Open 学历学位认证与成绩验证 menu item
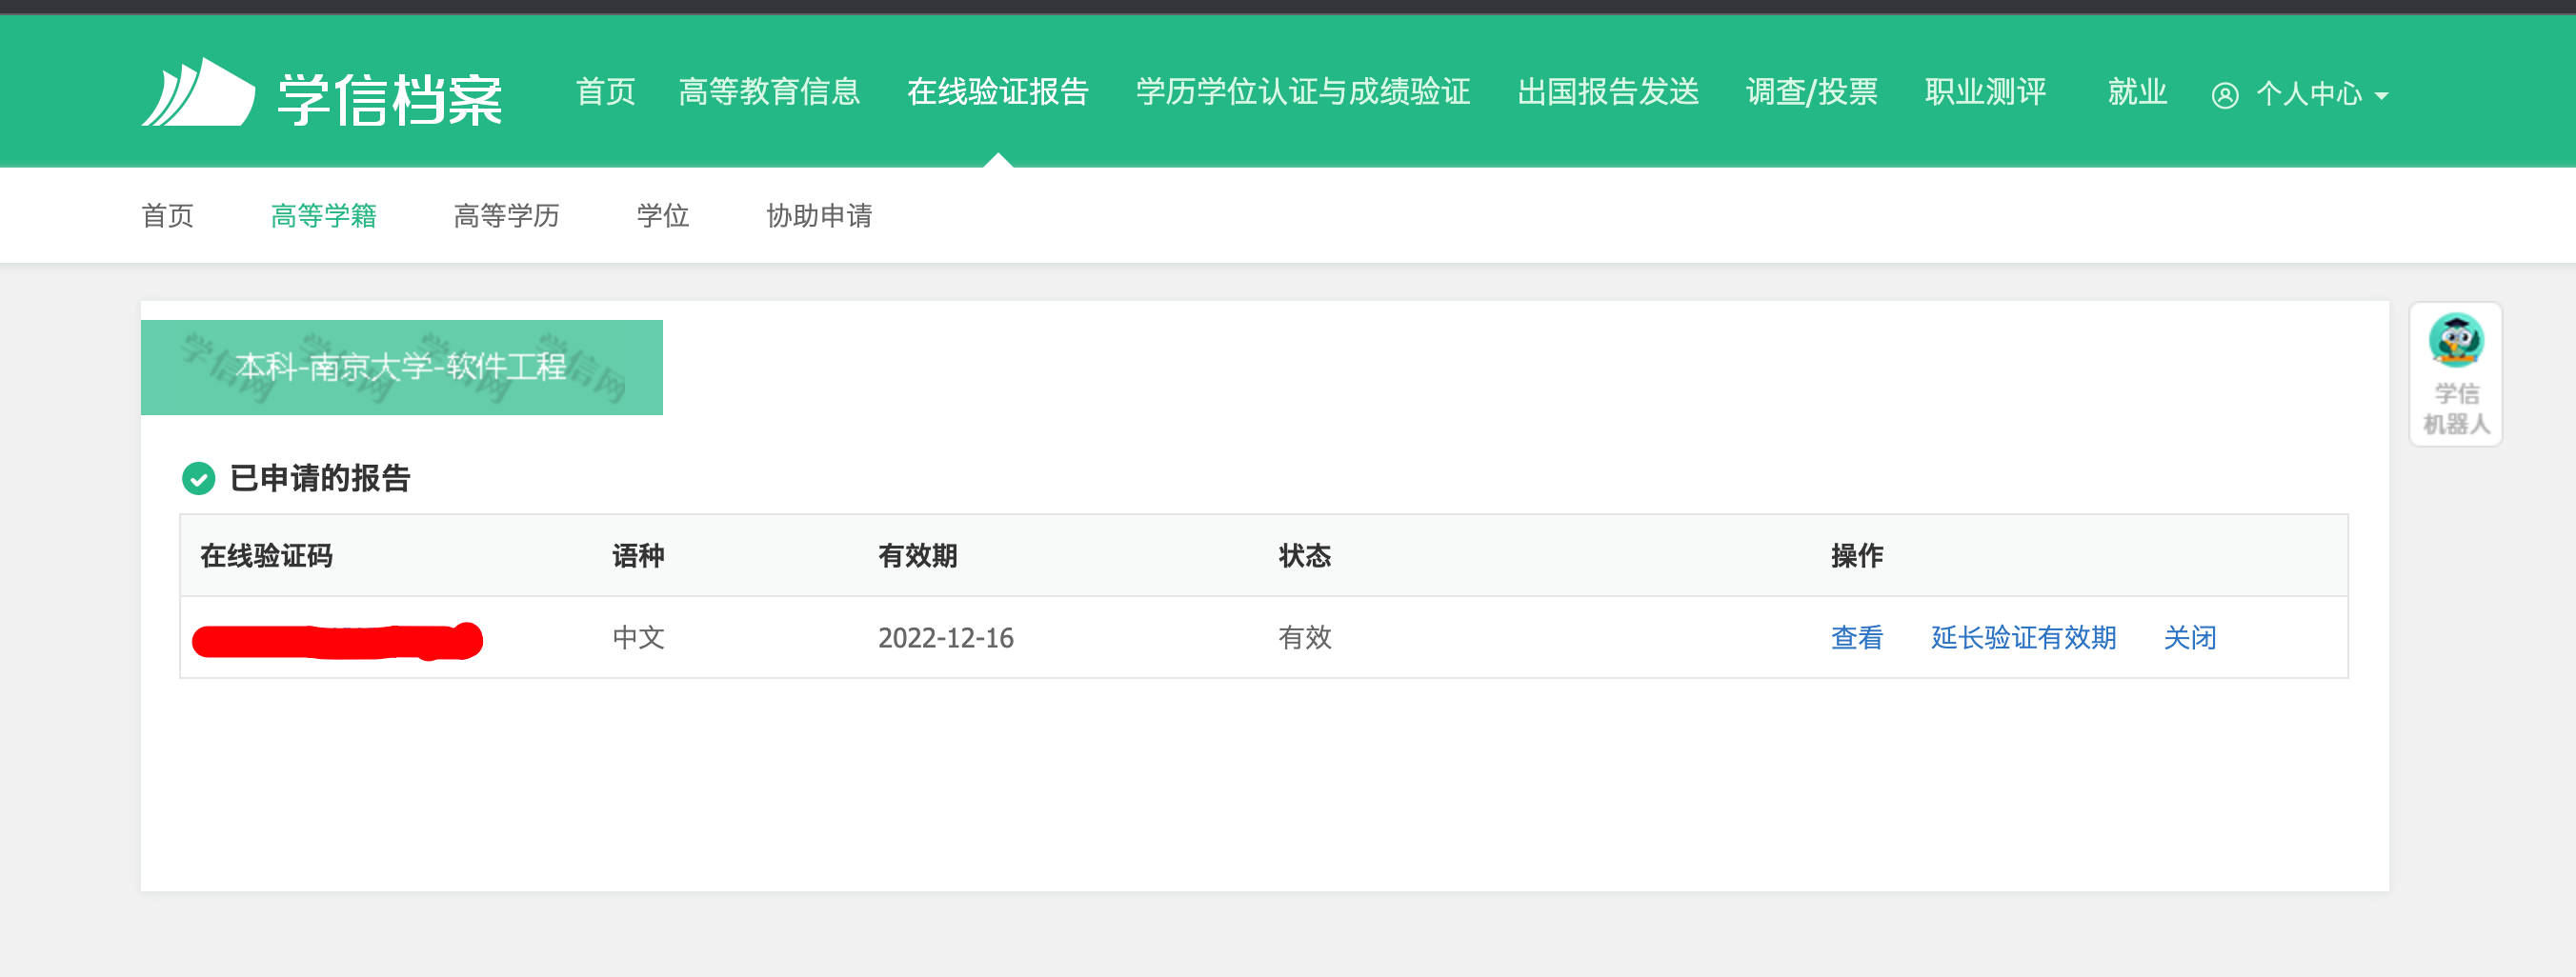The height and width of the screenshot is (977, 2576). pyautogui.click(x=1302, y=92)
